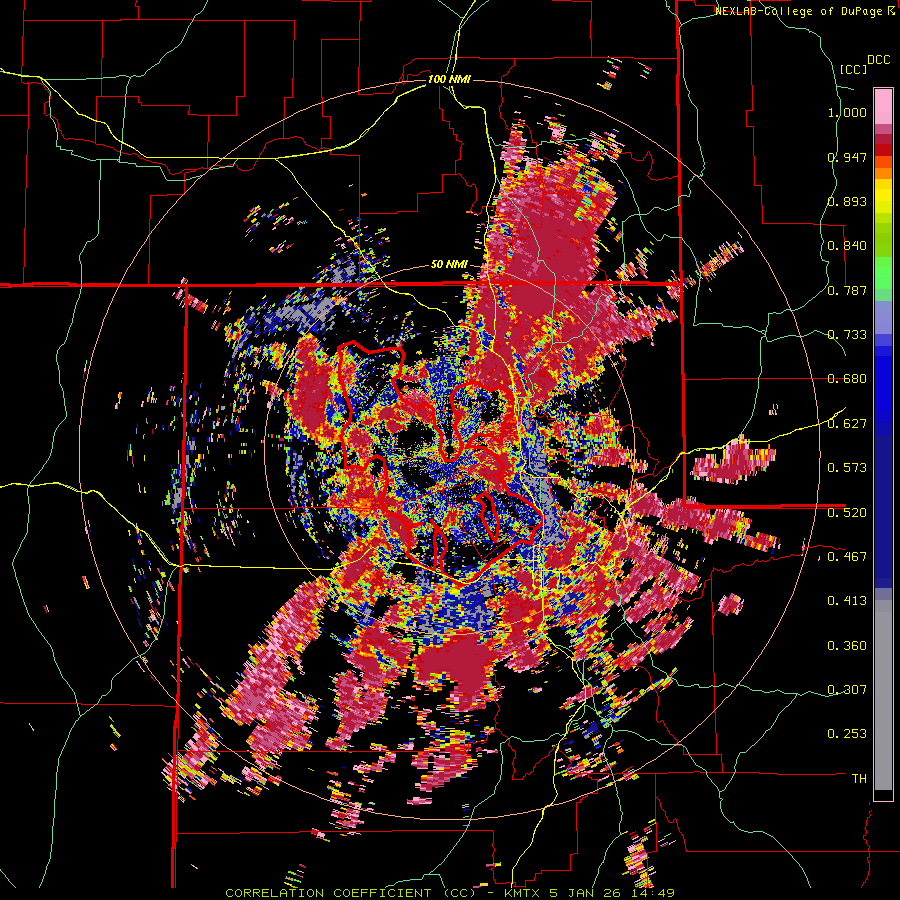Click the 100 NMI range ring label
Image resolution: width=900 pixels, height=900 pixels.
pyautogui.click(x=449, y=79)
